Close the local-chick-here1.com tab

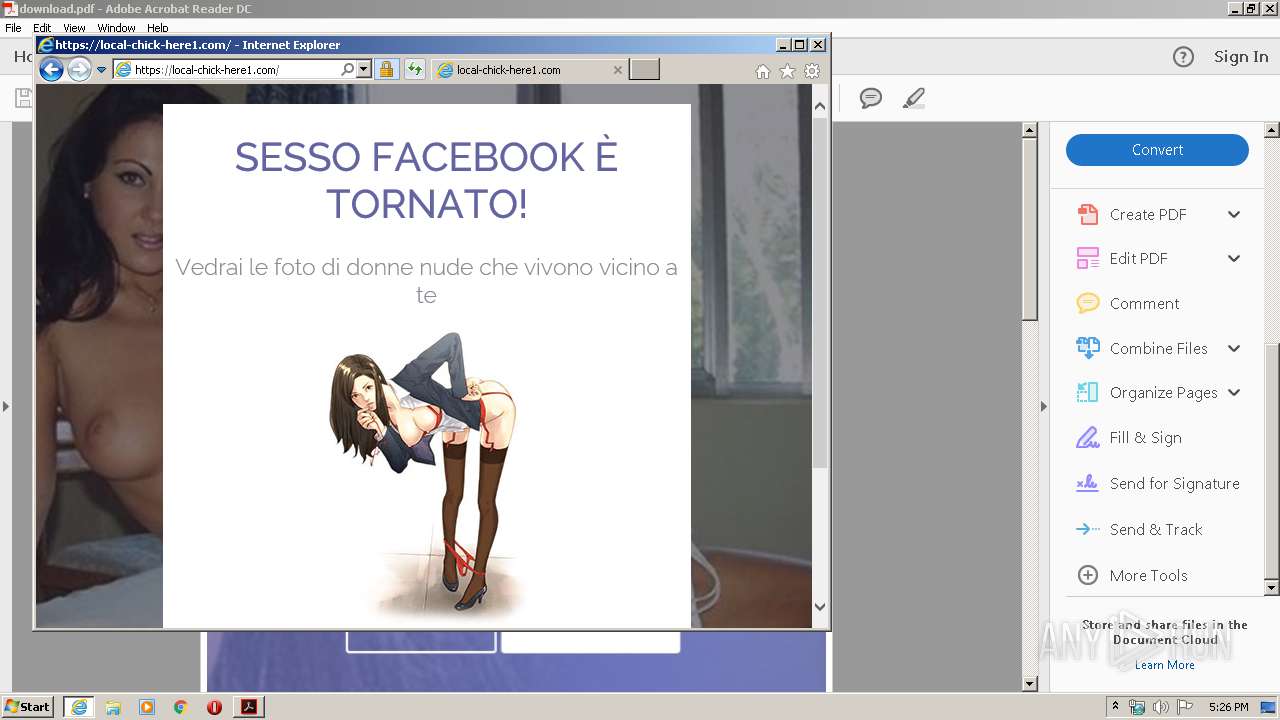click(617, 70)
